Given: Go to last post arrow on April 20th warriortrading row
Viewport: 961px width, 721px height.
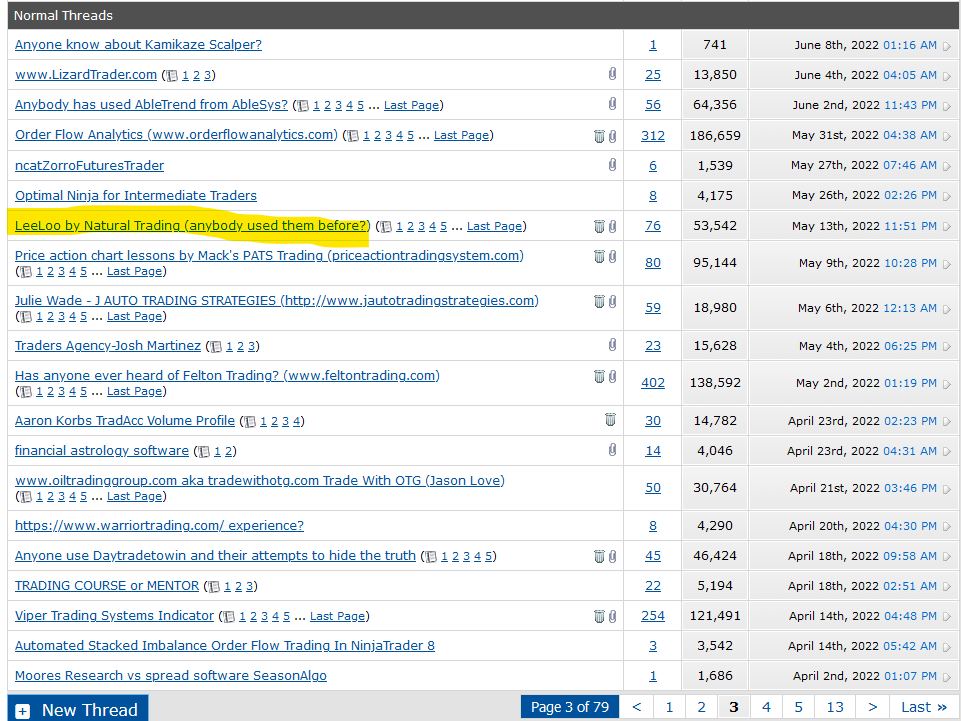Looking at the screenshot, I should (x=947, y=527).
